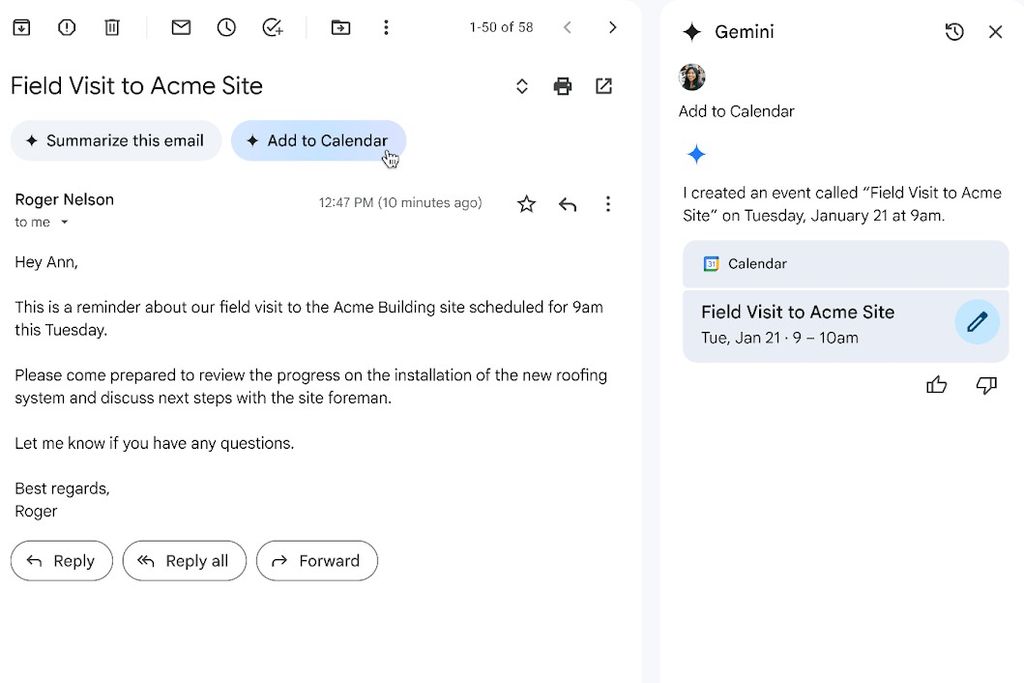This screenshot has height=683, width=1024.
Task: Open the email's three-dot options menu
Action: 608,203
